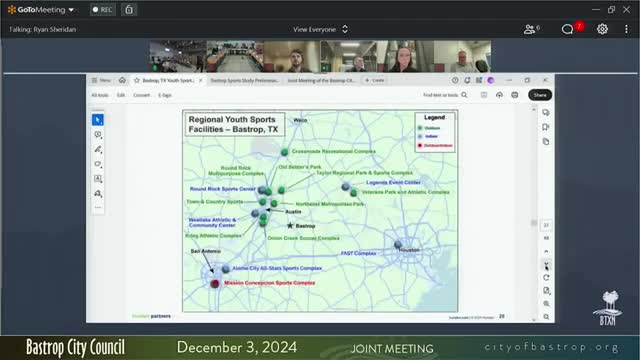Open the GoToMeeting more options menu
Screen dimensions: 640x360
point(626,29)
